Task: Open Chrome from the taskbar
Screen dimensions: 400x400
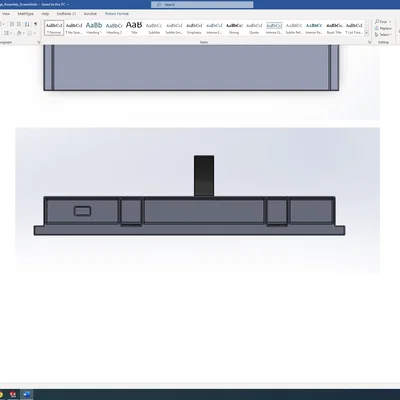Action: coord(1,395)
